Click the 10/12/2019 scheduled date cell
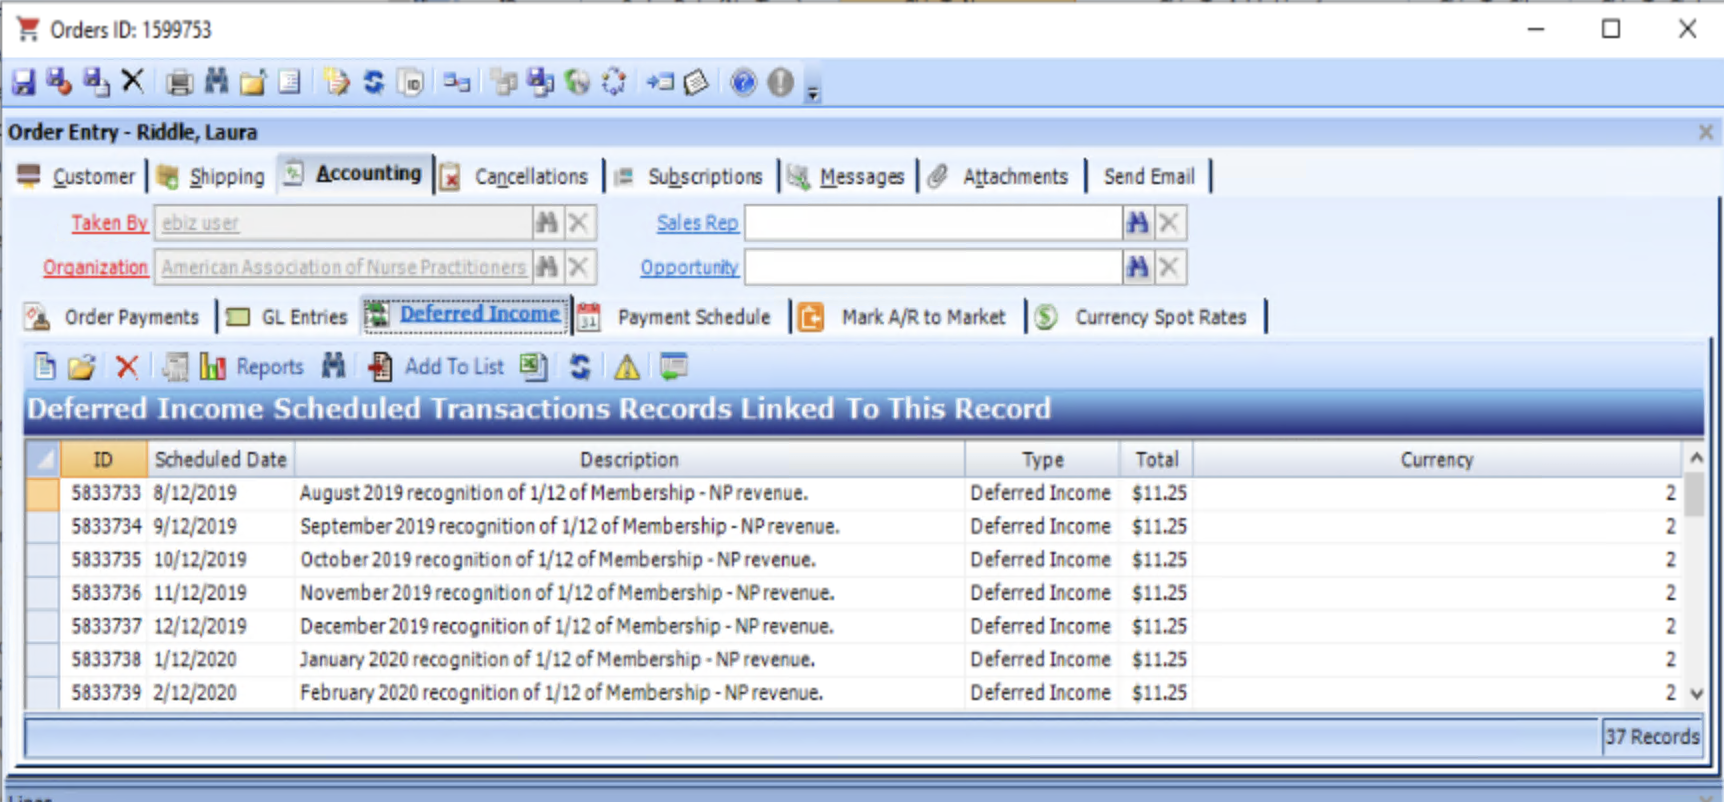This screenshot has width=1724, height=802. 200,559
